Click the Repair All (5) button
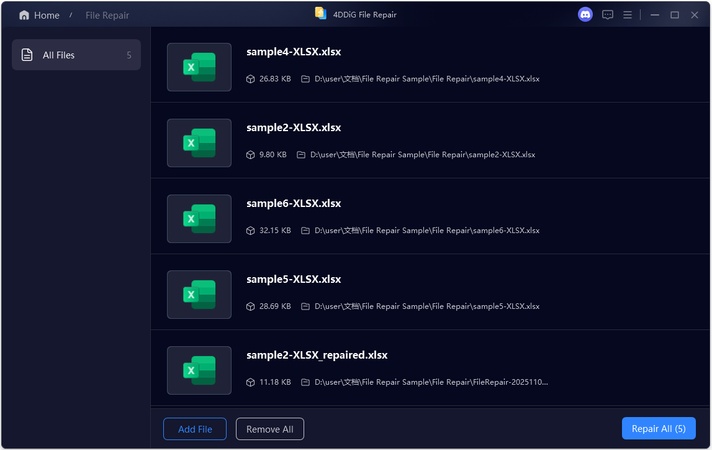 pyautogui.click(x=658, y=429)
